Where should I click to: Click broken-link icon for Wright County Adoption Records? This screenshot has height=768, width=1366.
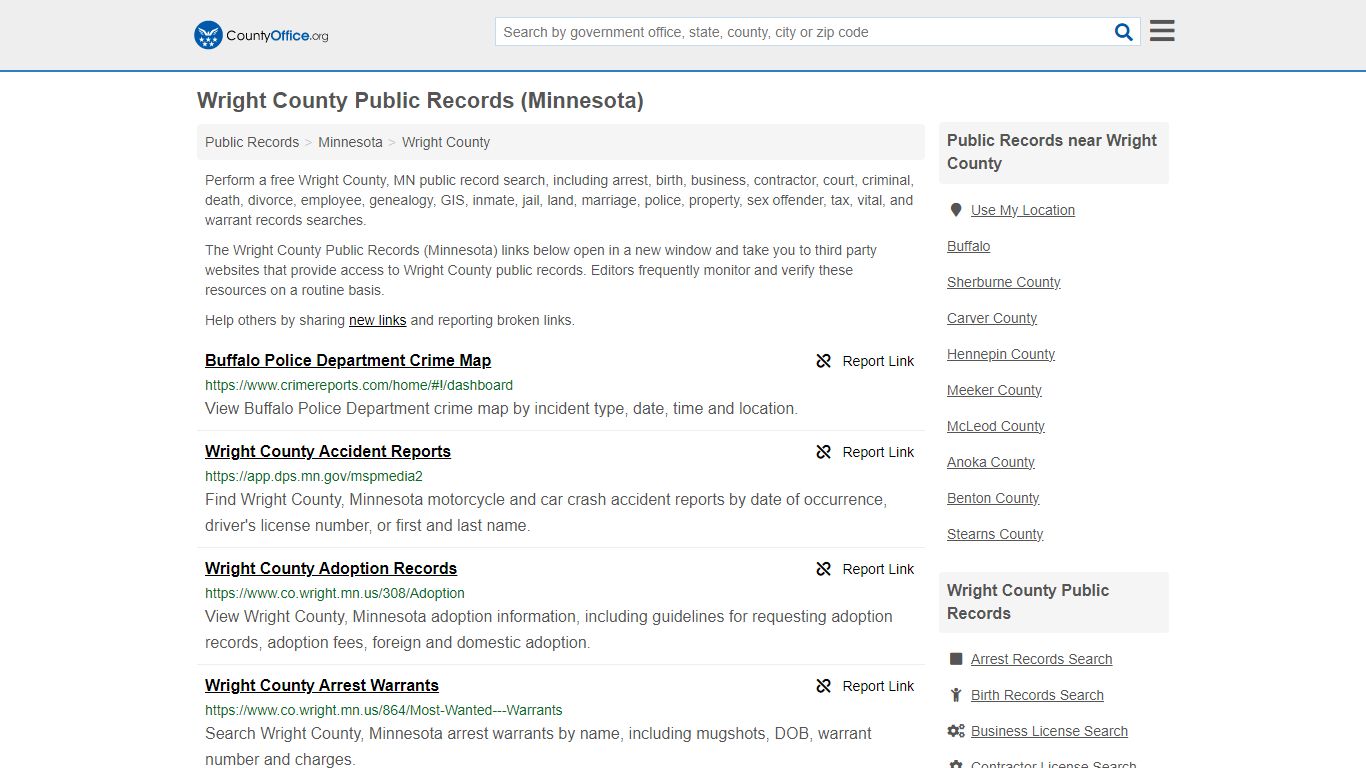click(824, 569)
